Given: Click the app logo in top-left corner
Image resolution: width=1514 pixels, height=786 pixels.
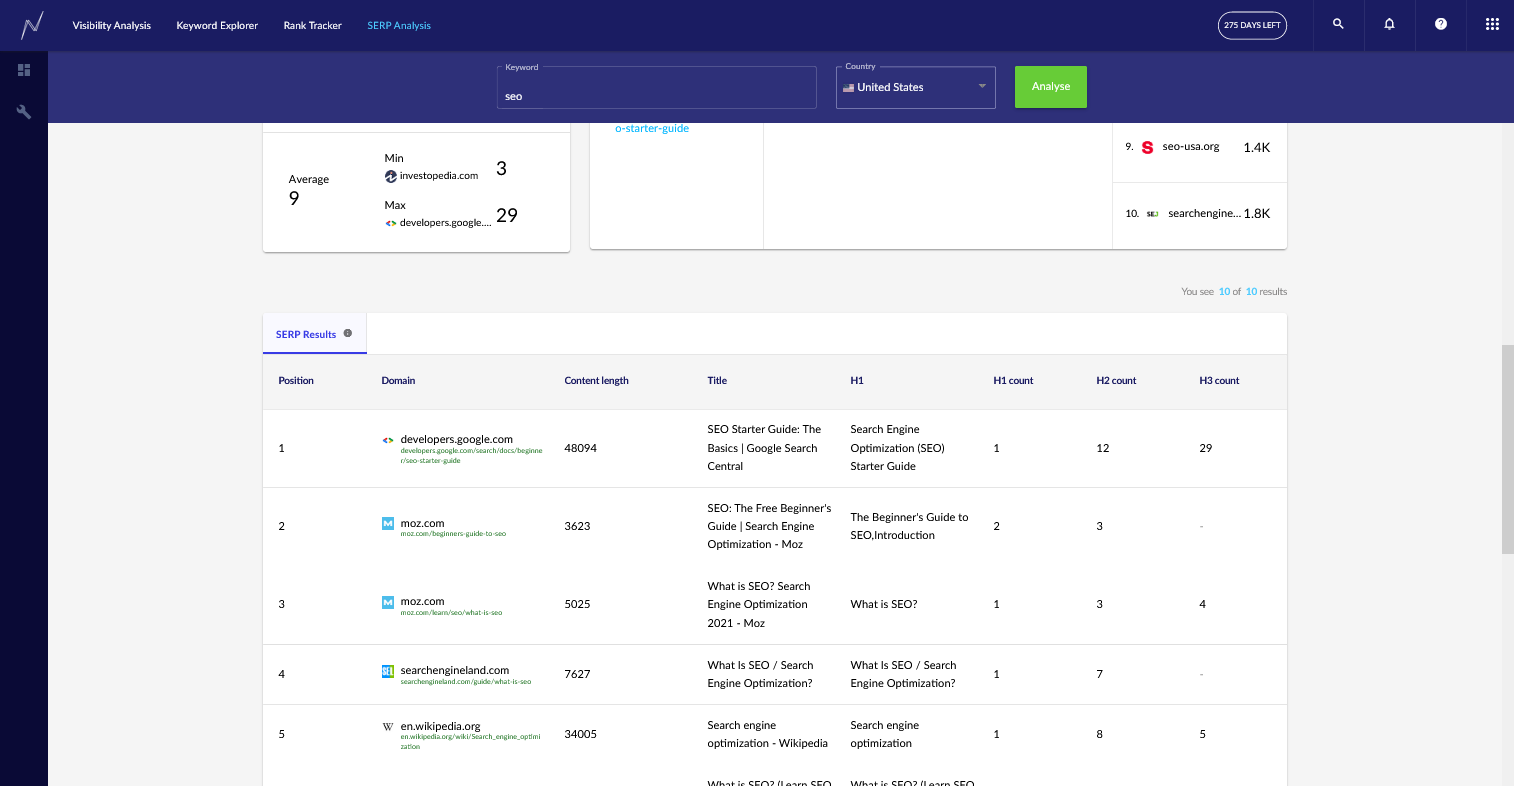Looking at the screenshot, I should (33, 25).
